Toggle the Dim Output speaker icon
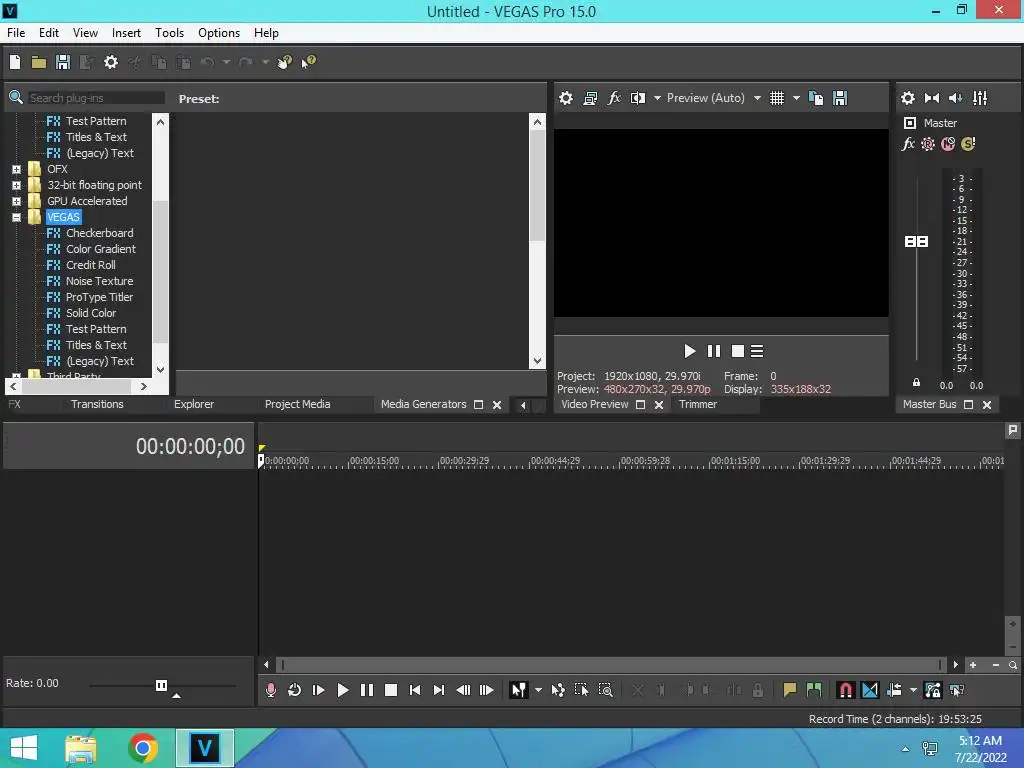The image size is (1024, 768). click(955, 98)
